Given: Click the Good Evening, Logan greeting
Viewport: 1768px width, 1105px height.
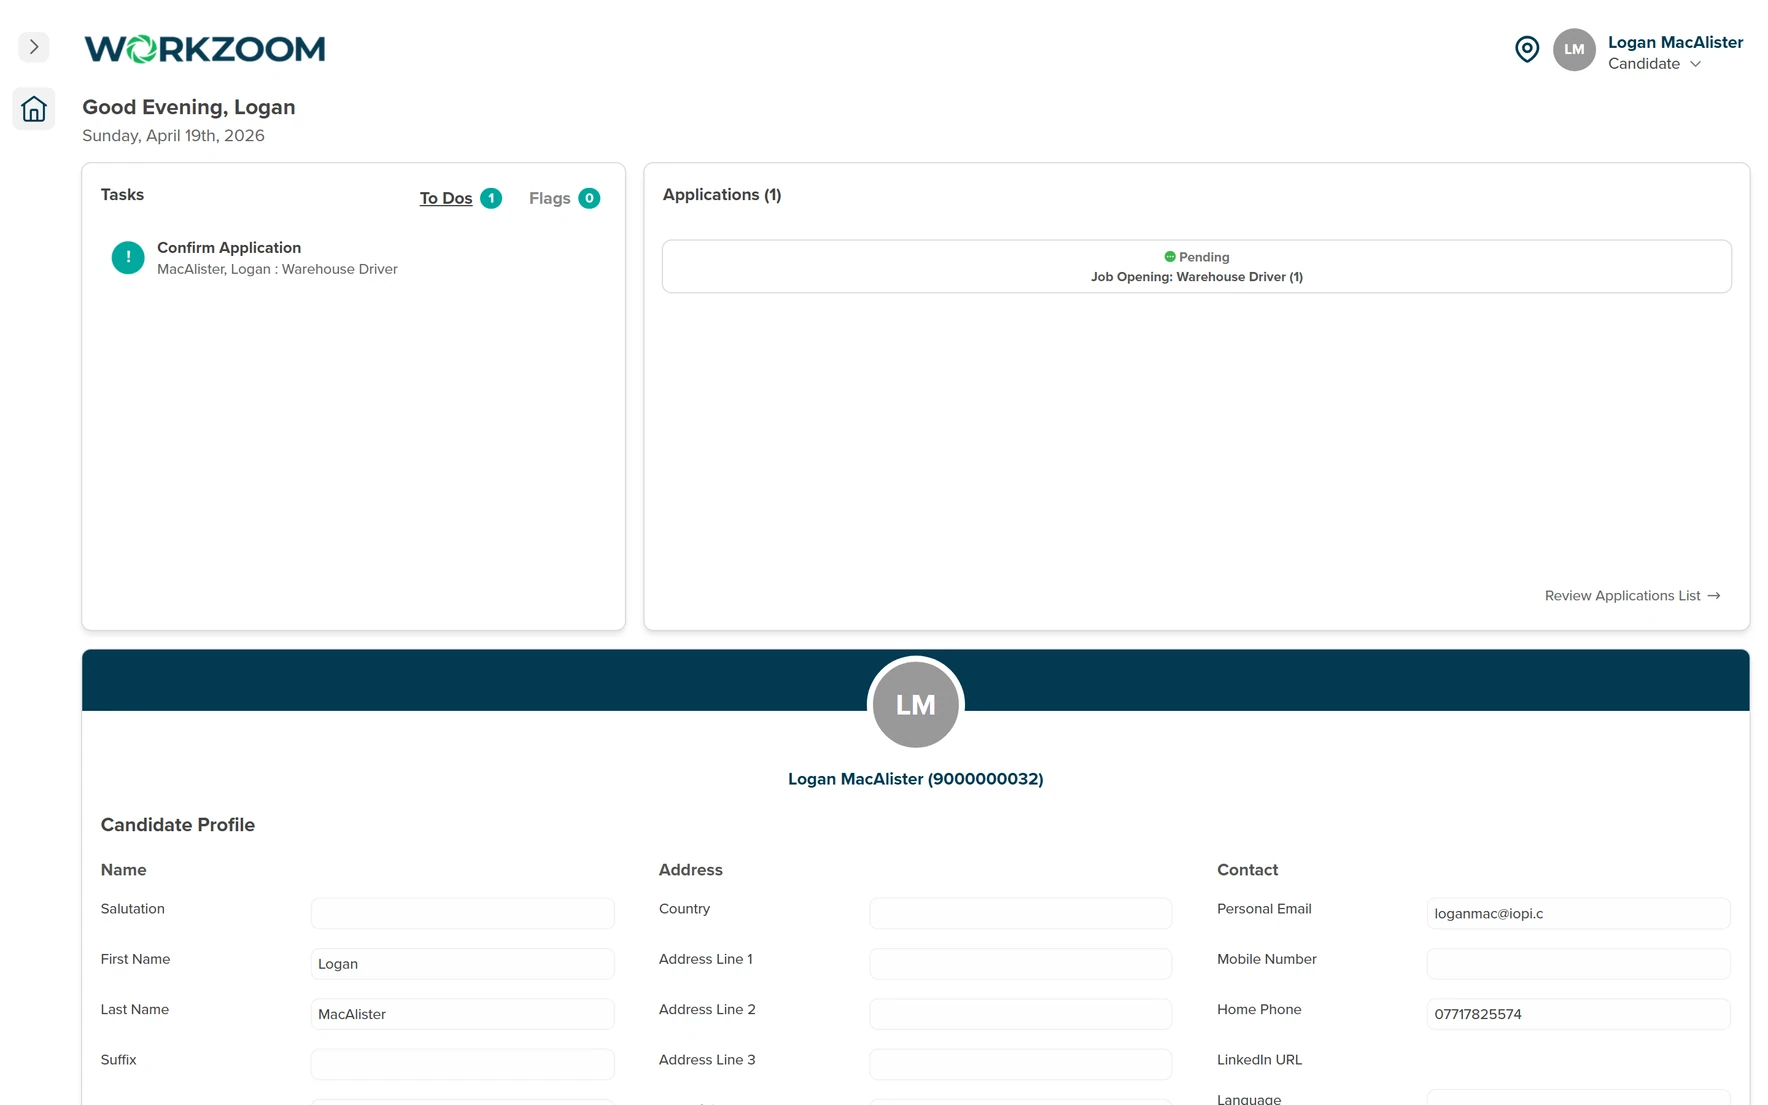Looking at the screenshot, I should click(189, 107).
